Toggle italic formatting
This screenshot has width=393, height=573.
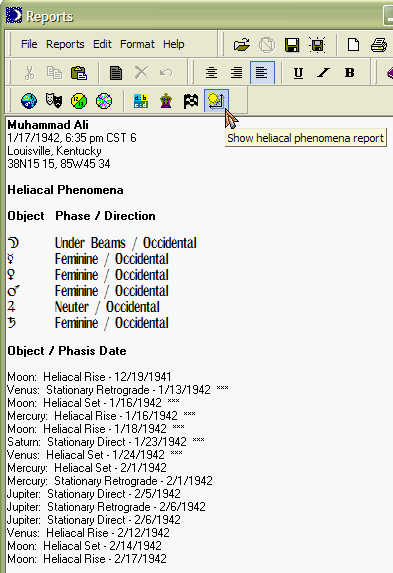click(x=324, y=72)
